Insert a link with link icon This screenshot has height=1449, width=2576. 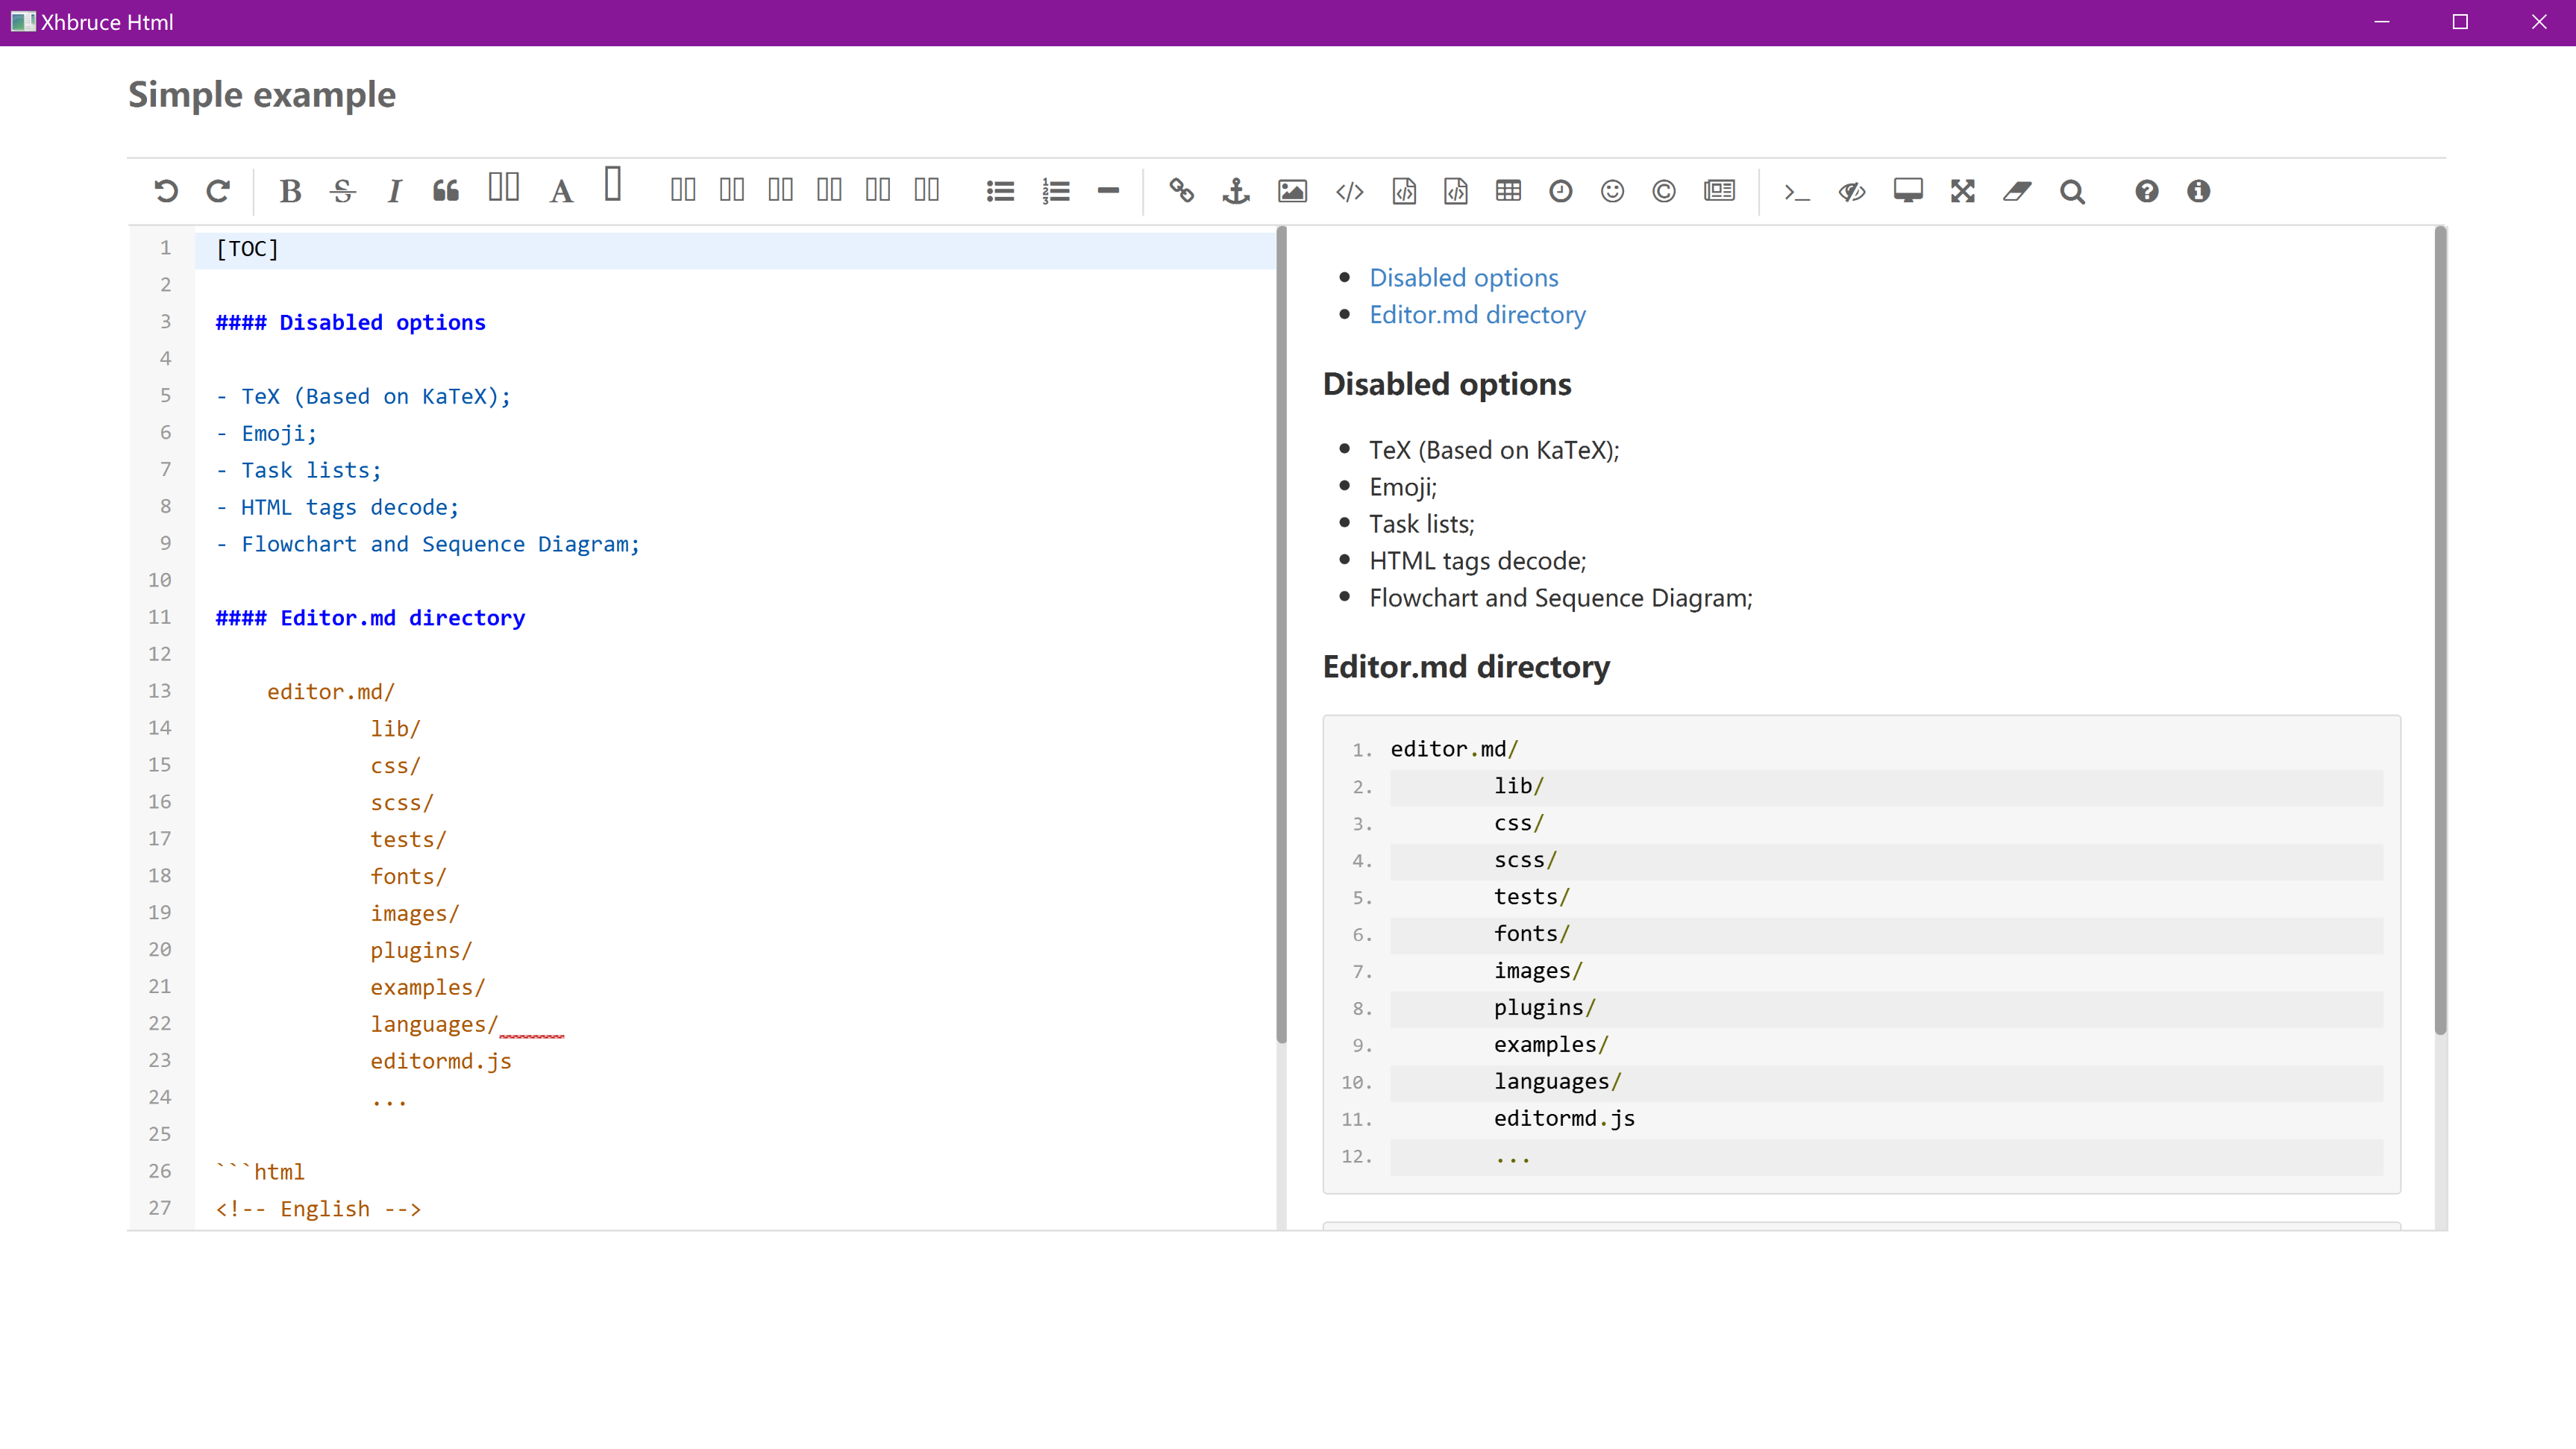(1181, 191)
